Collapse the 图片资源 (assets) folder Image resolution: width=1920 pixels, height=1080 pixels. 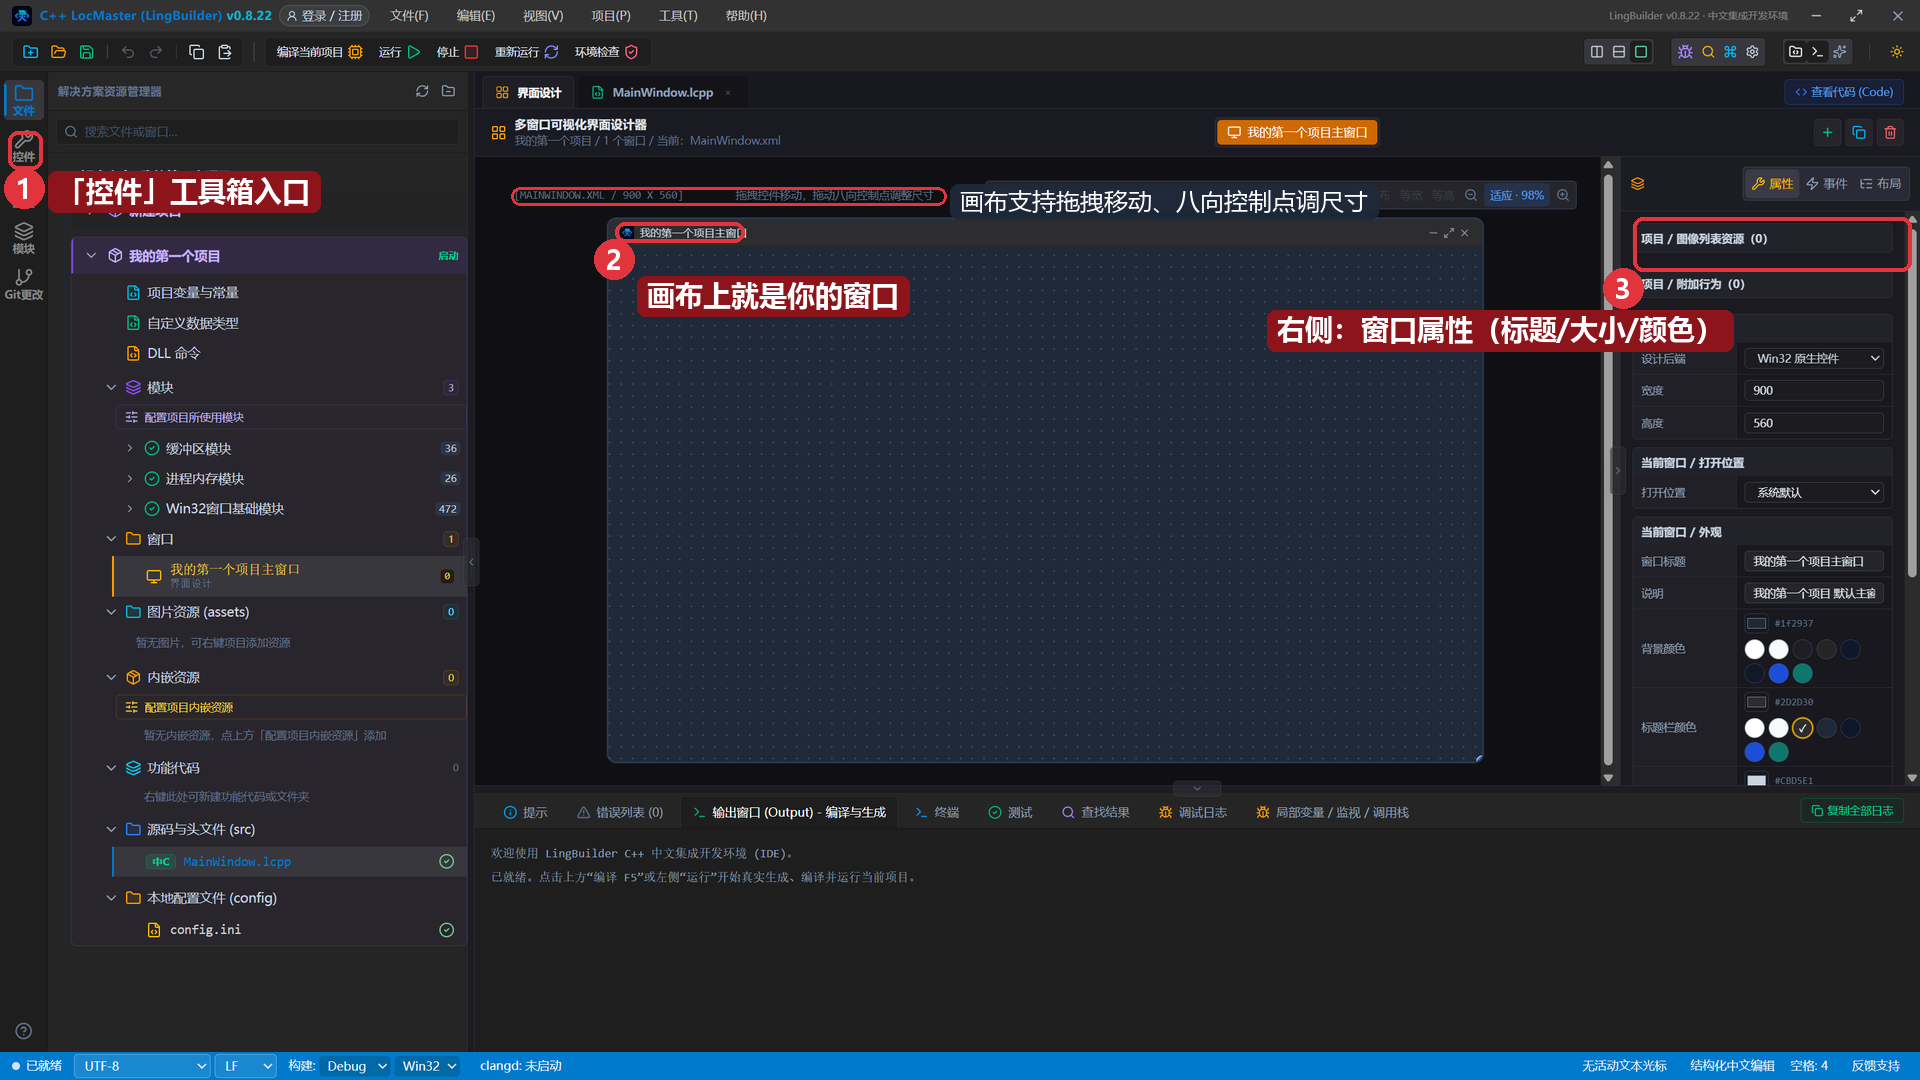[111, 612]
